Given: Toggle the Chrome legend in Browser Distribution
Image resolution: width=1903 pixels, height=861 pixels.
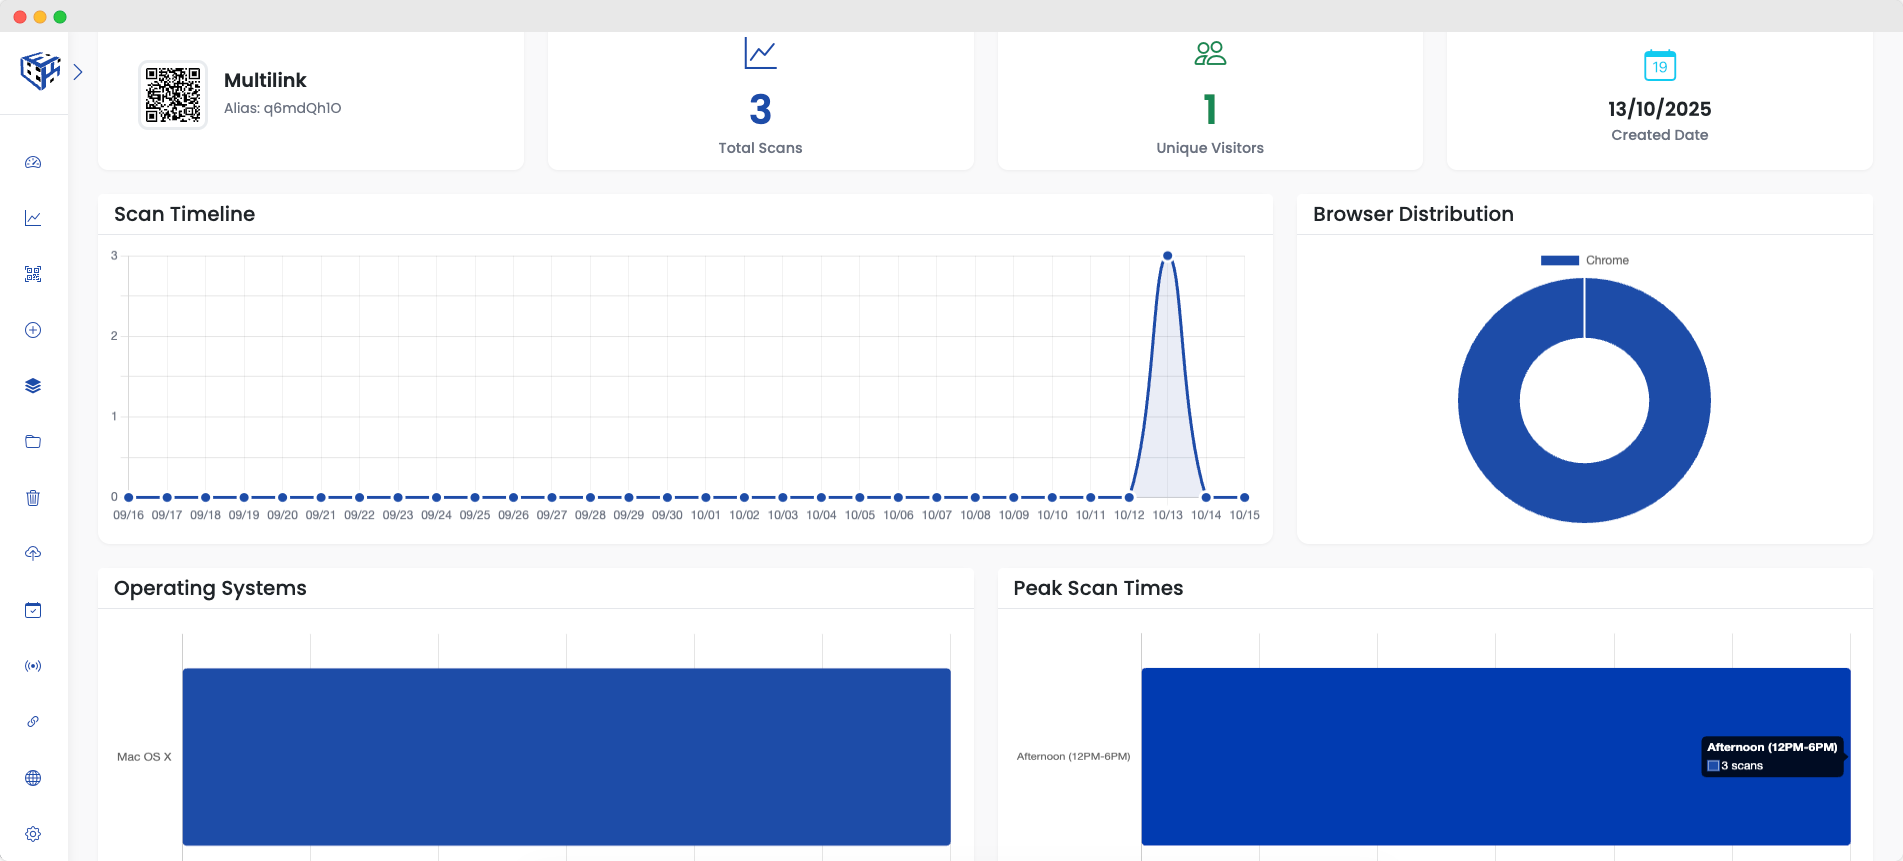Looking at the screenshot, I should pos(1585,260).
